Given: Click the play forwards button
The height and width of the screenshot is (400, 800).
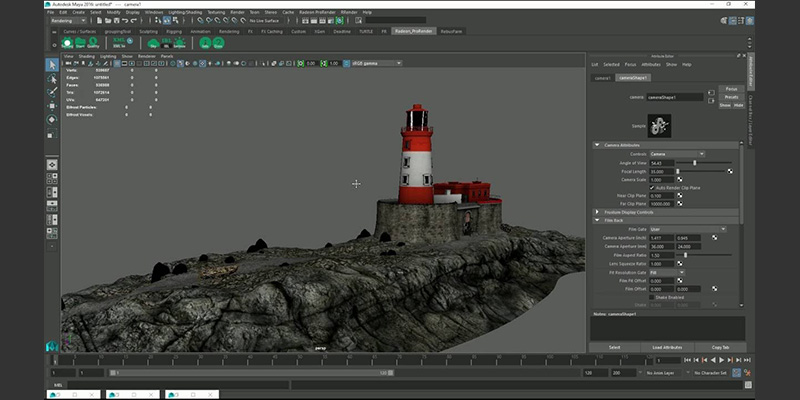Looking at the screenshot, I should pyautogui.click(x=721, y=360).
